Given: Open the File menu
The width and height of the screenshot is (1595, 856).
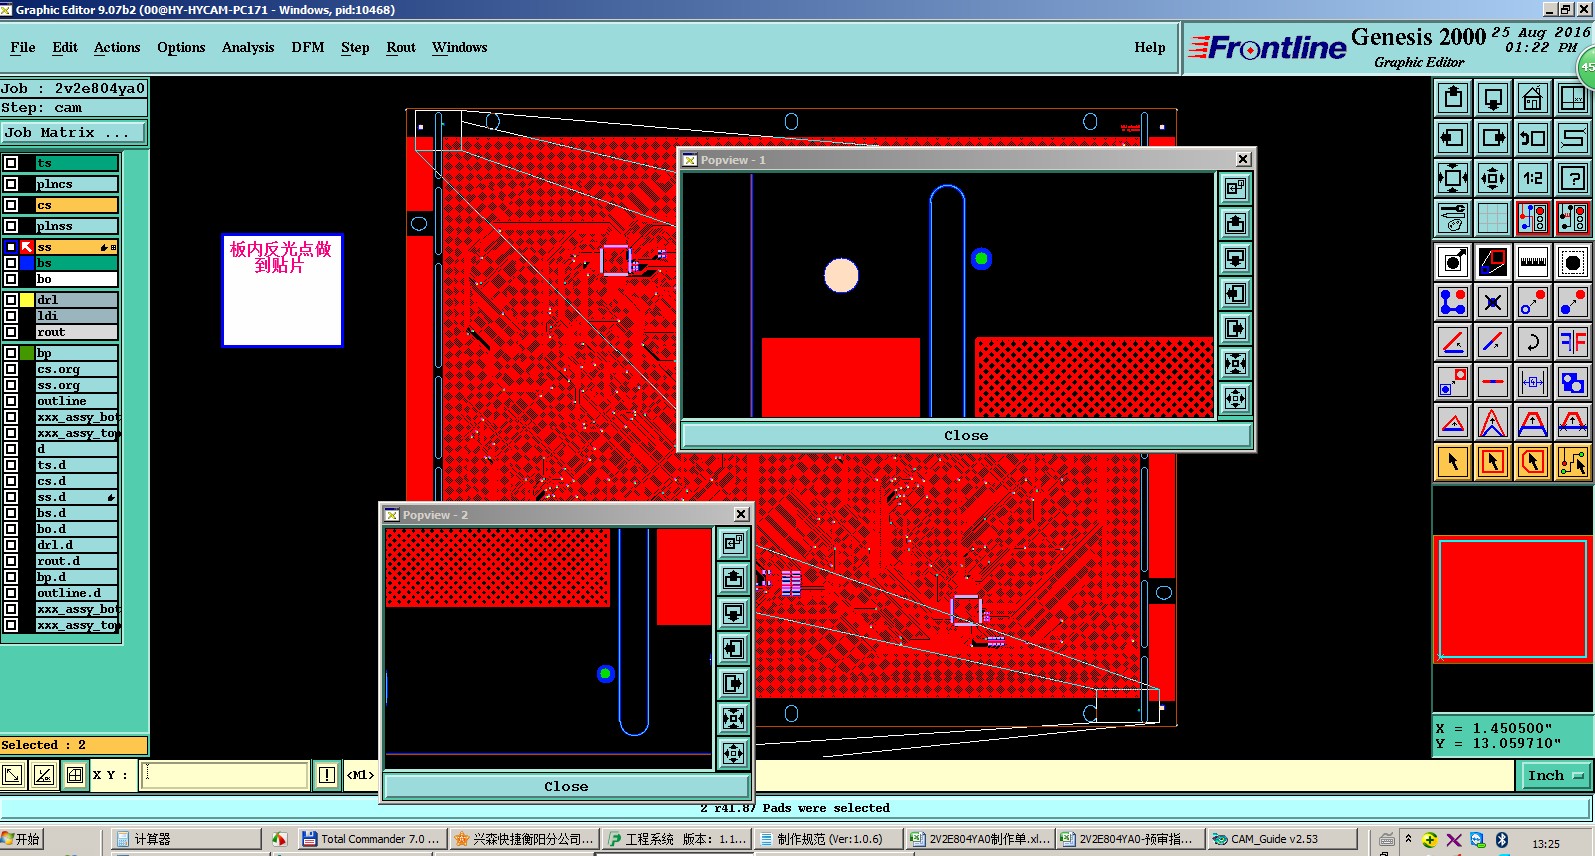Looking at the screenshot, I should [x=22, y=47].
